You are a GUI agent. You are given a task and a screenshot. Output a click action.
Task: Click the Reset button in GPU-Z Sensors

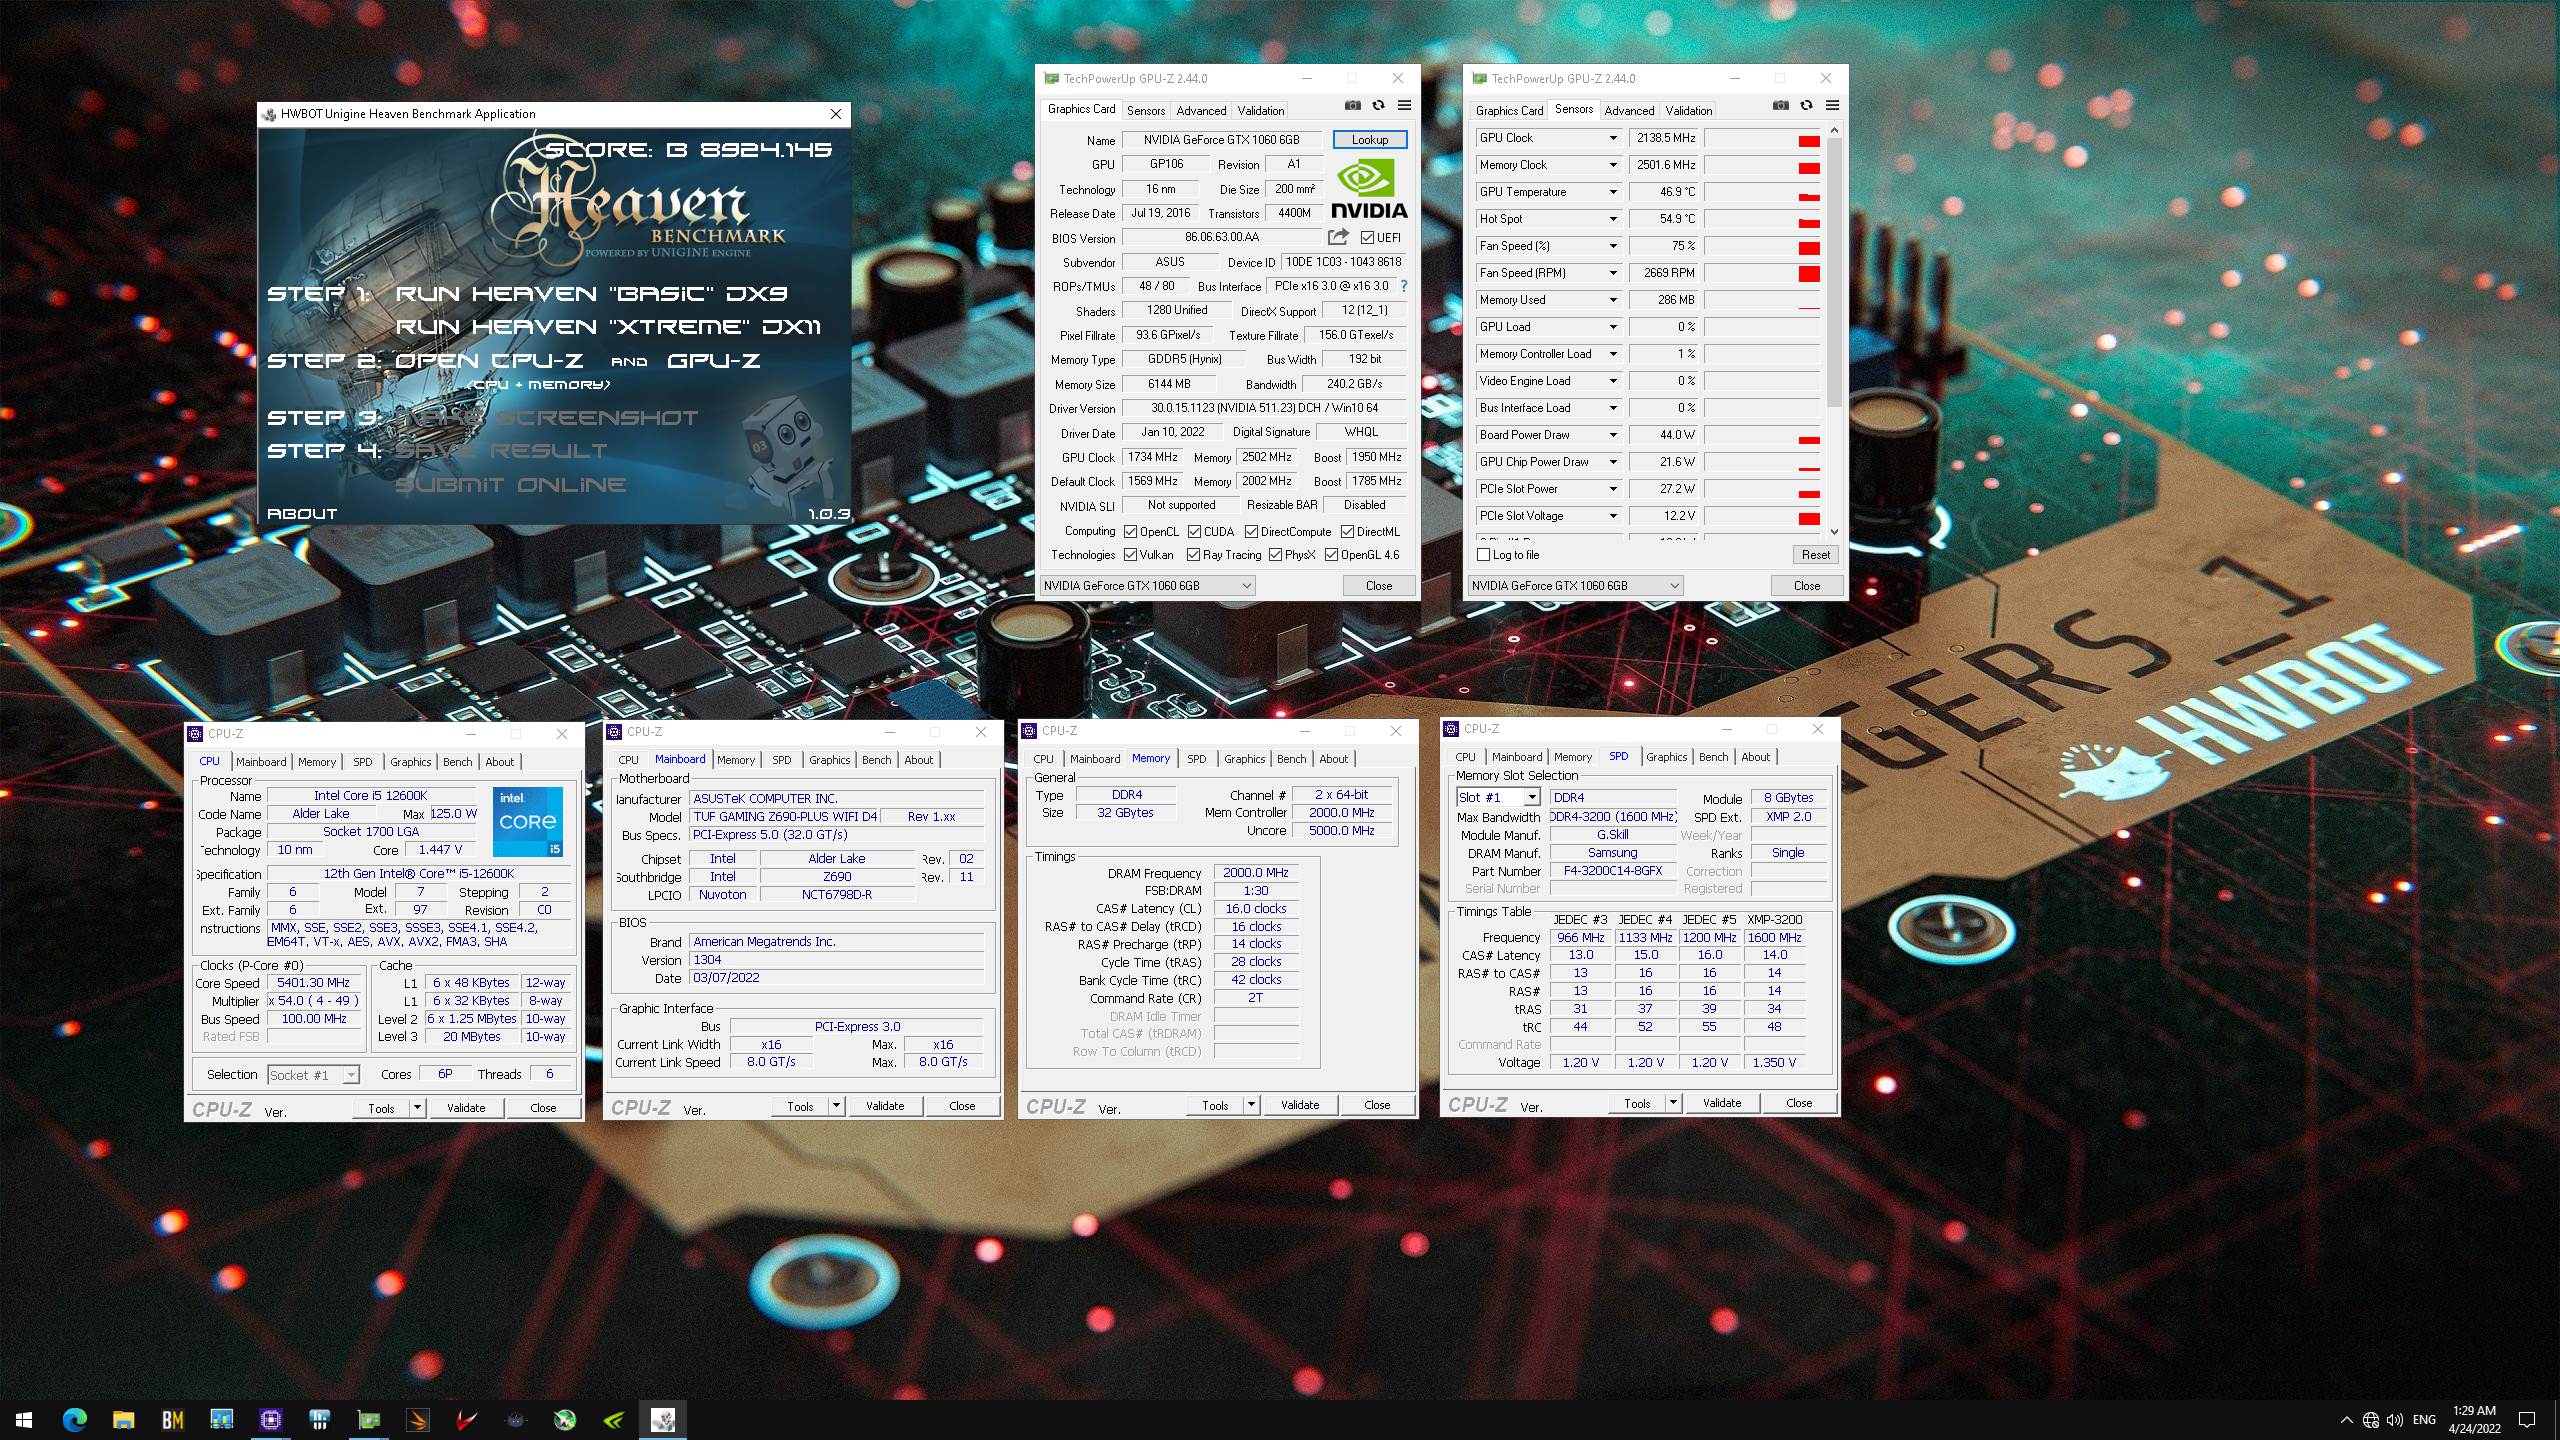click(x=1816, y=555)
